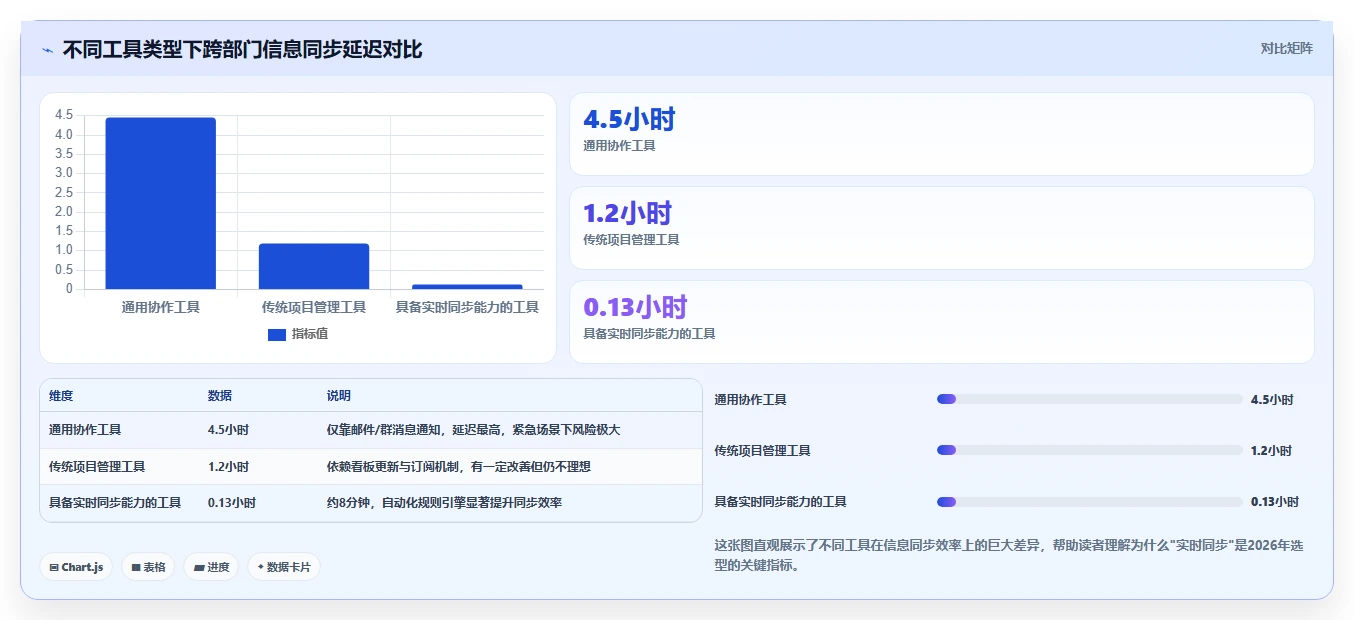This screenshot has height=620, width=1354.
Task: Click the lightning icon beside the title
Action: click(x=47, y=50)
